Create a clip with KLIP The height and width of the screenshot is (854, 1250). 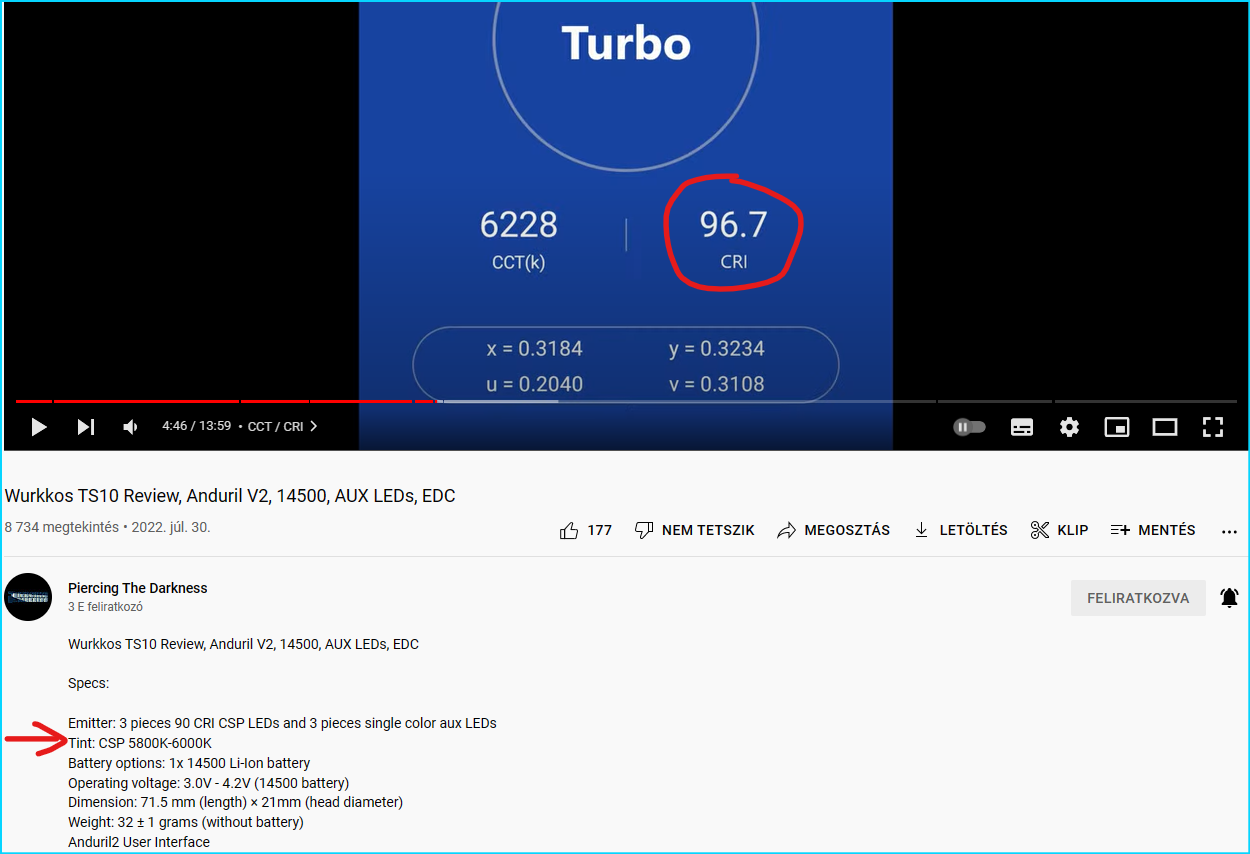[x=1059, y=530]
